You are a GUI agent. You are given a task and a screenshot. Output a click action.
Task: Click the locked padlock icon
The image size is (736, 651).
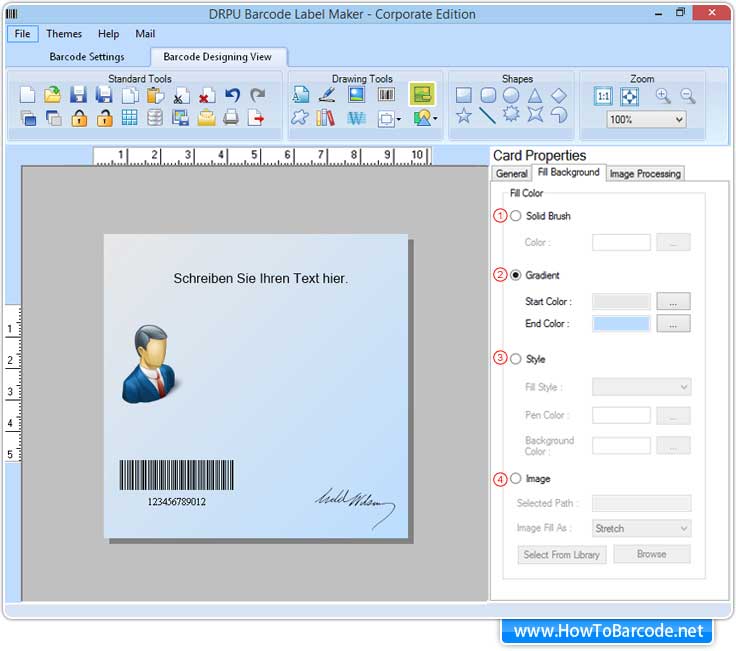[79, 118]
